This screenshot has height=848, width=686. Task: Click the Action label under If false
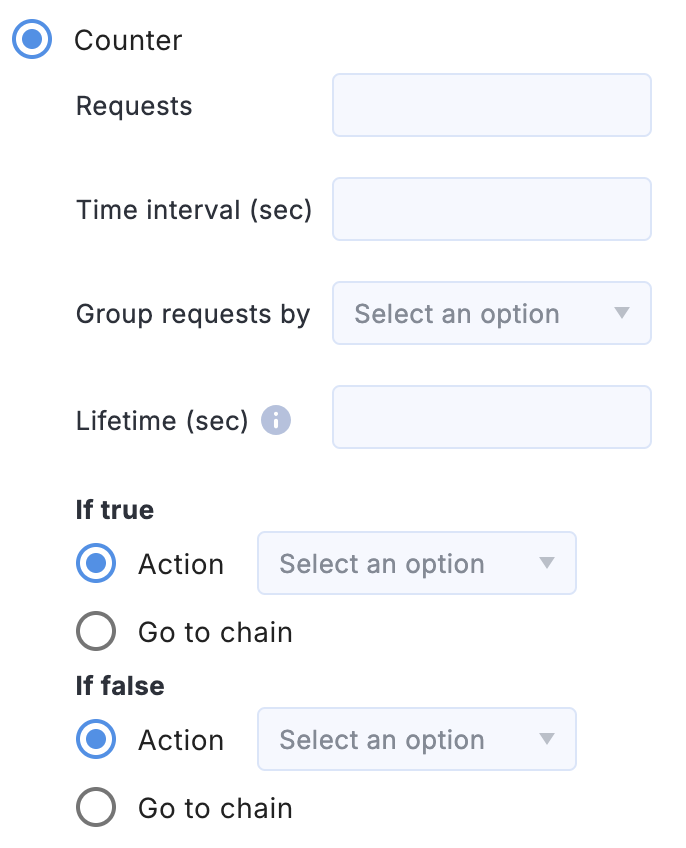(x=181, y=740)
